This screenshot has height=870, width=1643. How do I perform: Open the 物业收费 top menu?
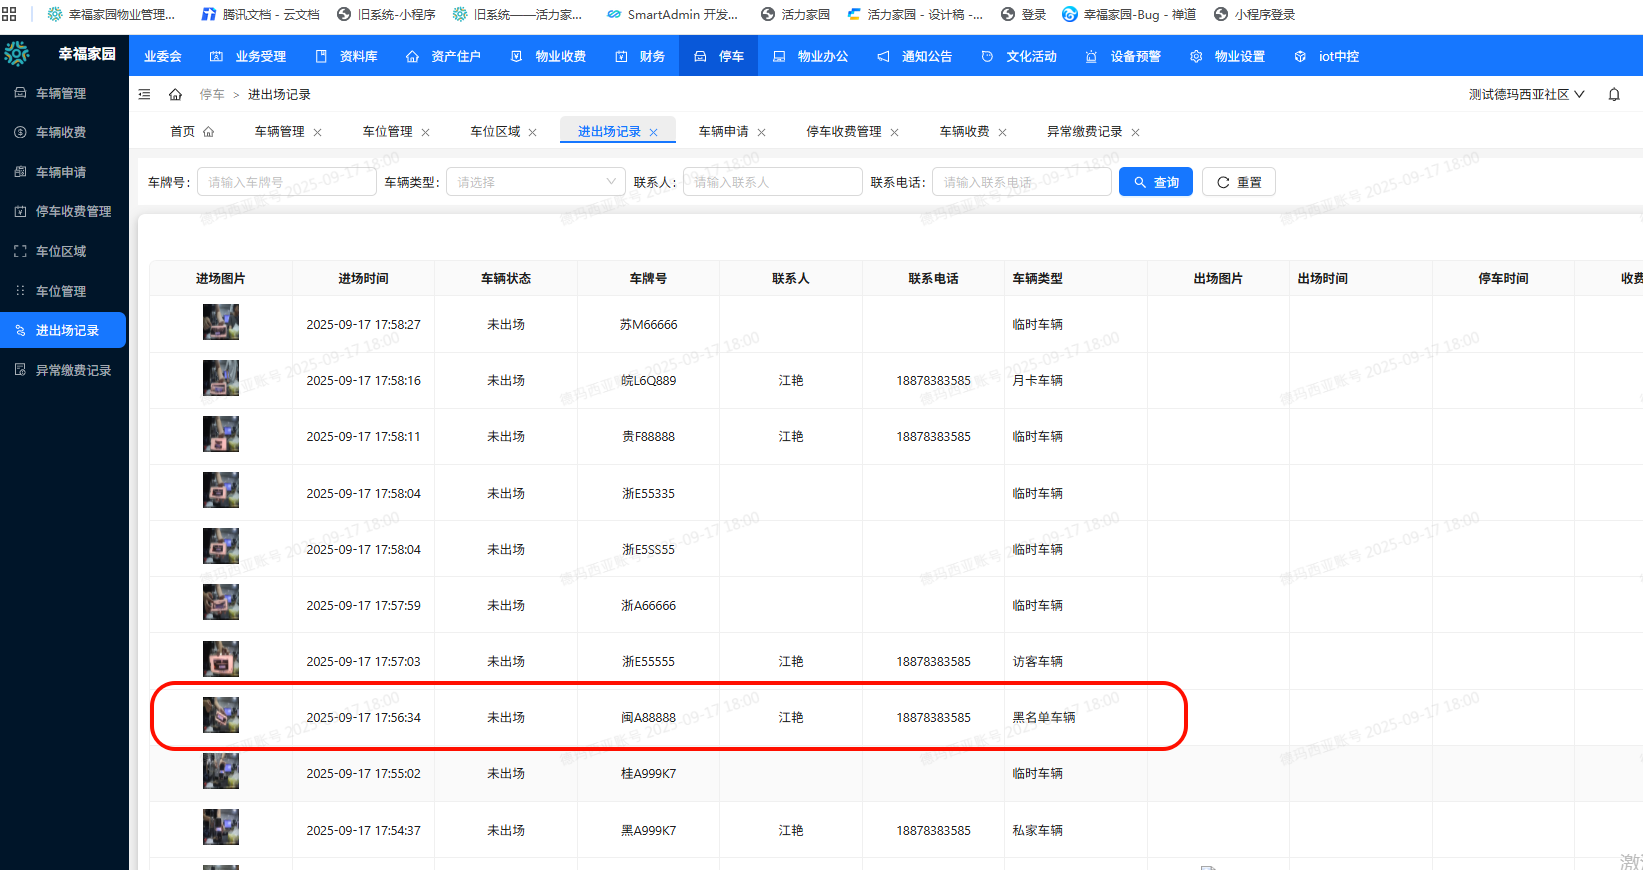[549, 57]
